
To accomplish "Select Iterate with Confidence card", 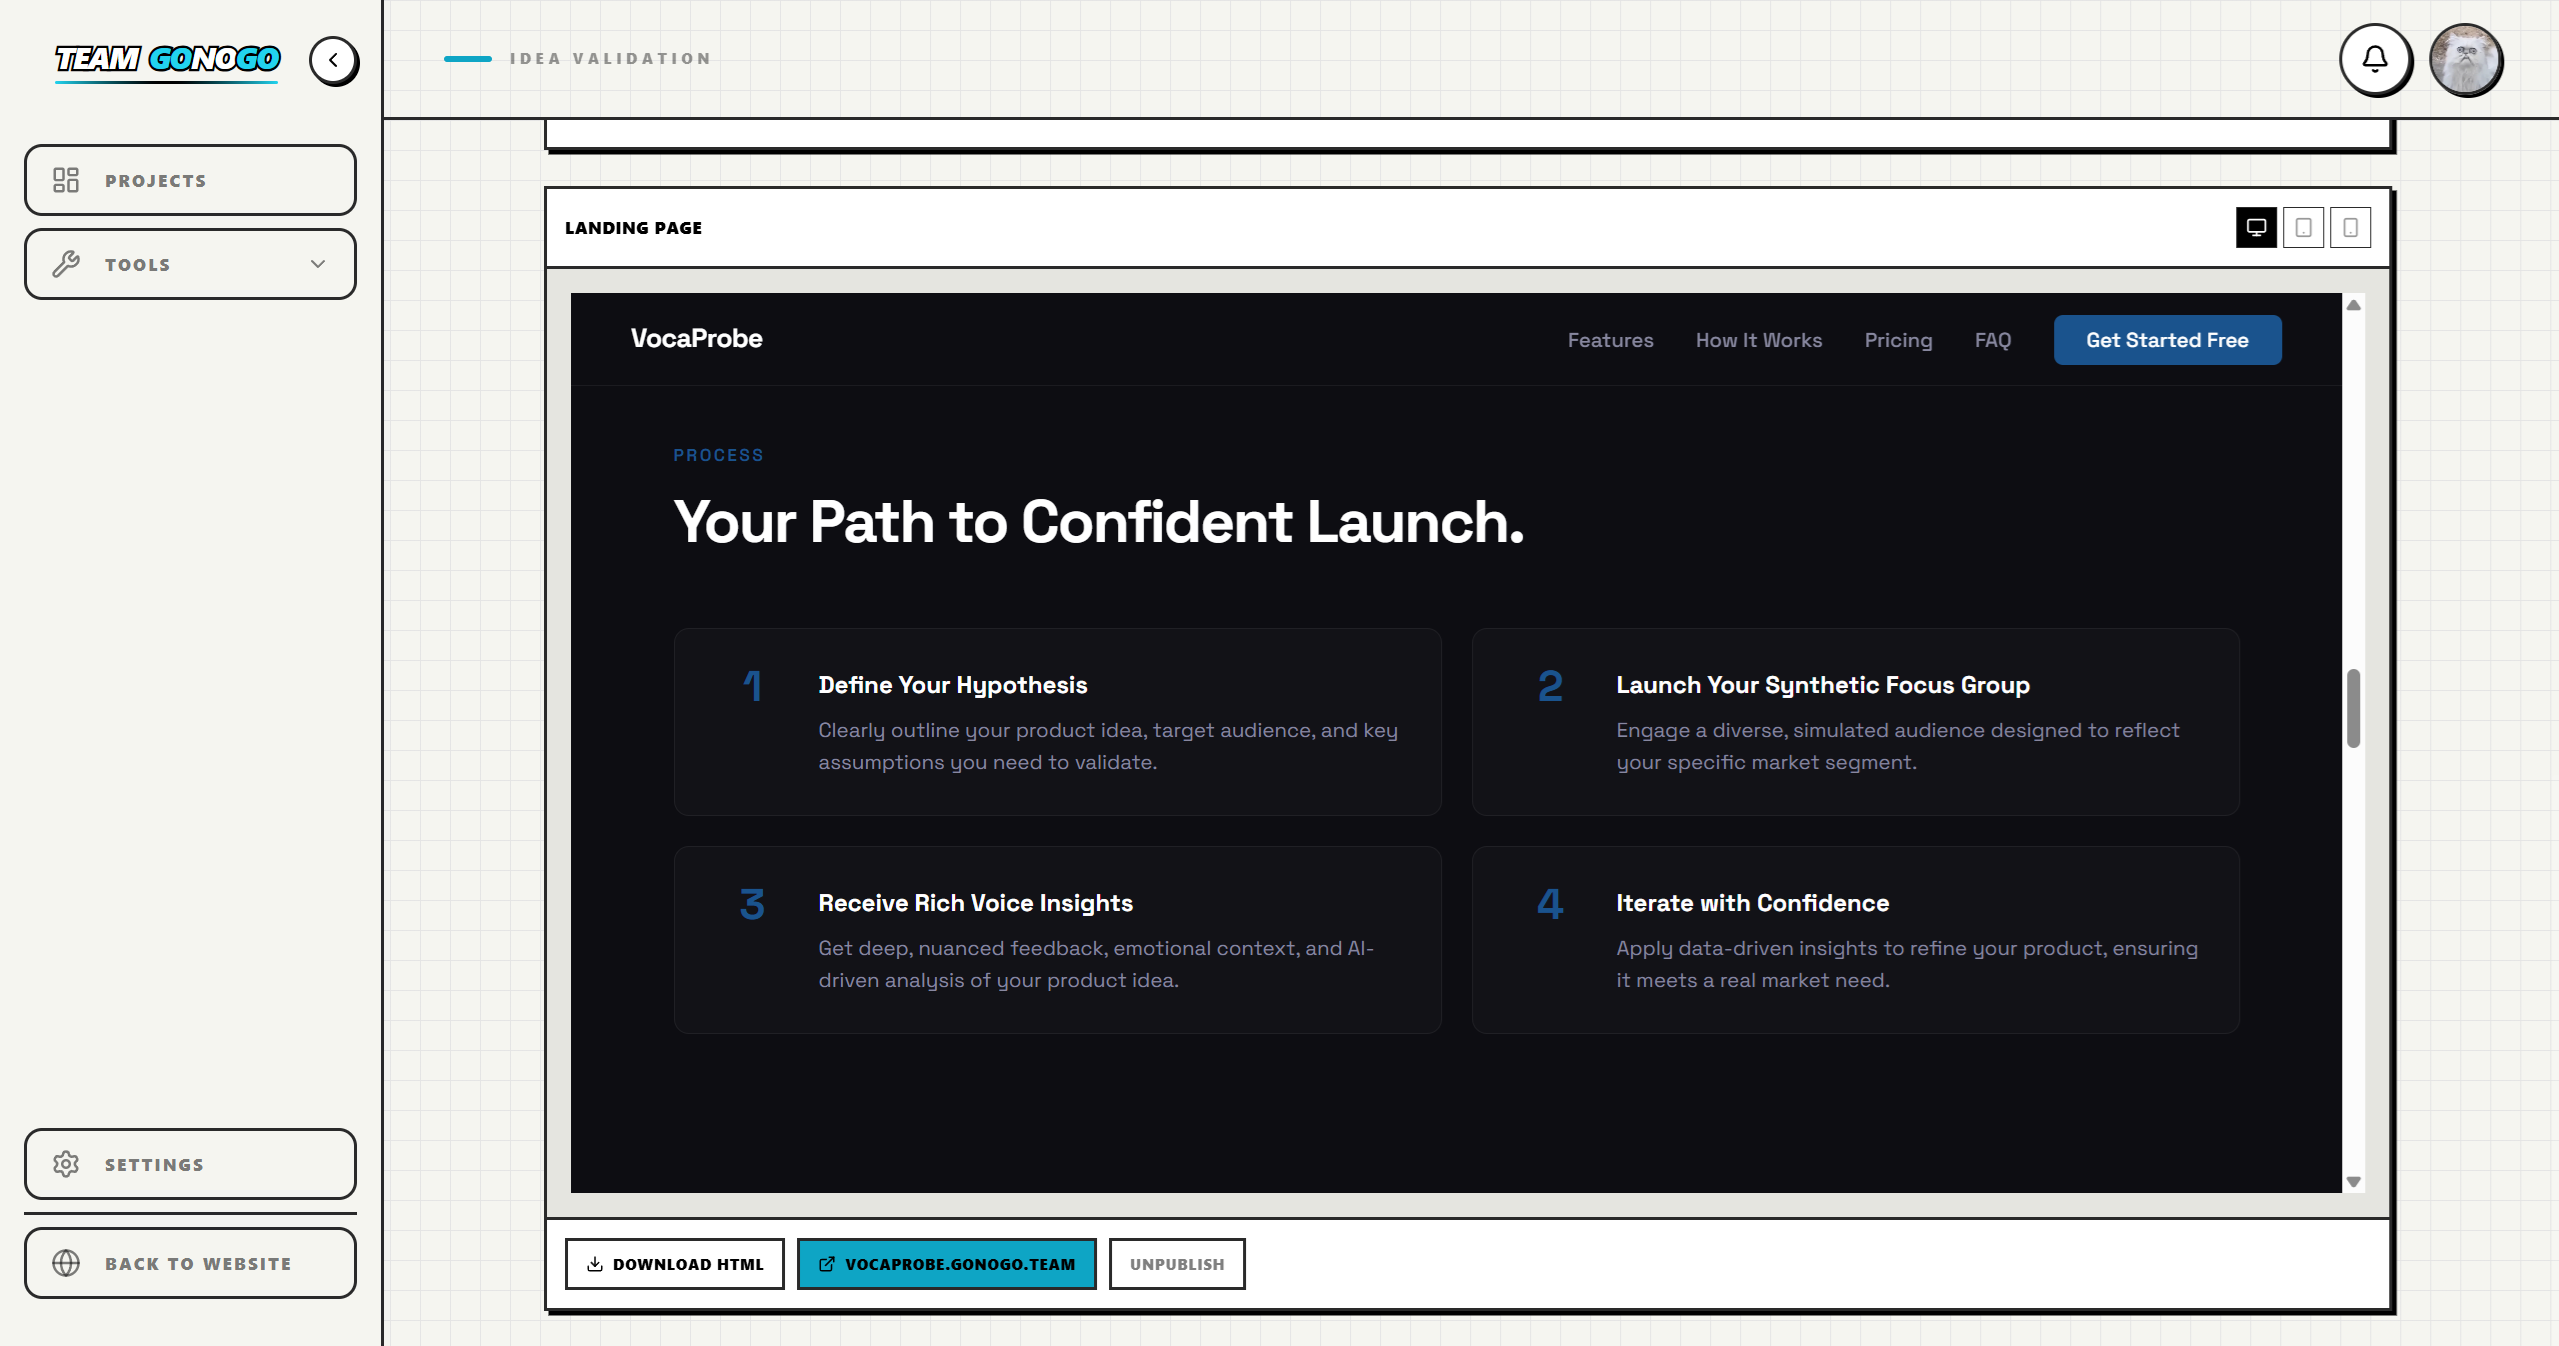I will (1855, 940).
